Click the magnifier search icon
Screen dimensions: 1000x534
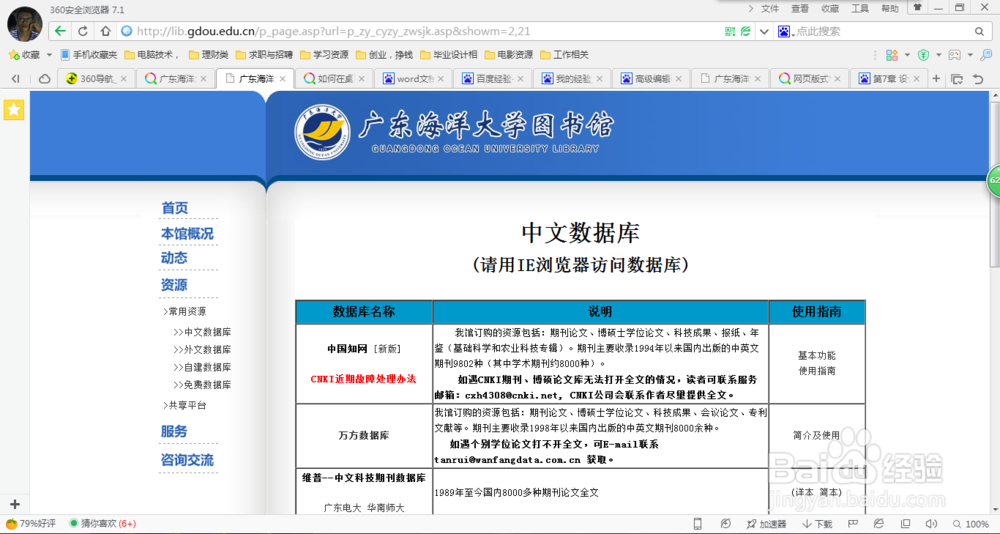point(979,31)
